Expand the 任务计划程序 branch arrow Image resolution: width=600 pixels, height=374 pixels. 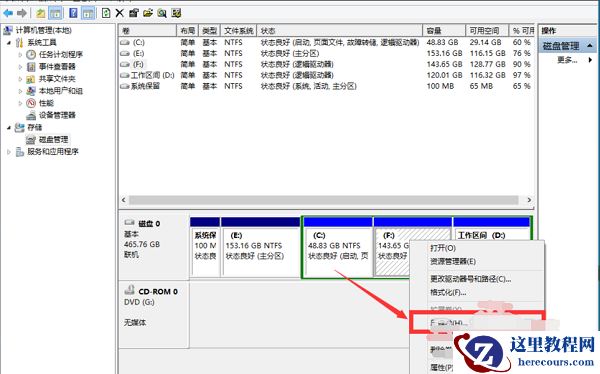coord(20,55)
